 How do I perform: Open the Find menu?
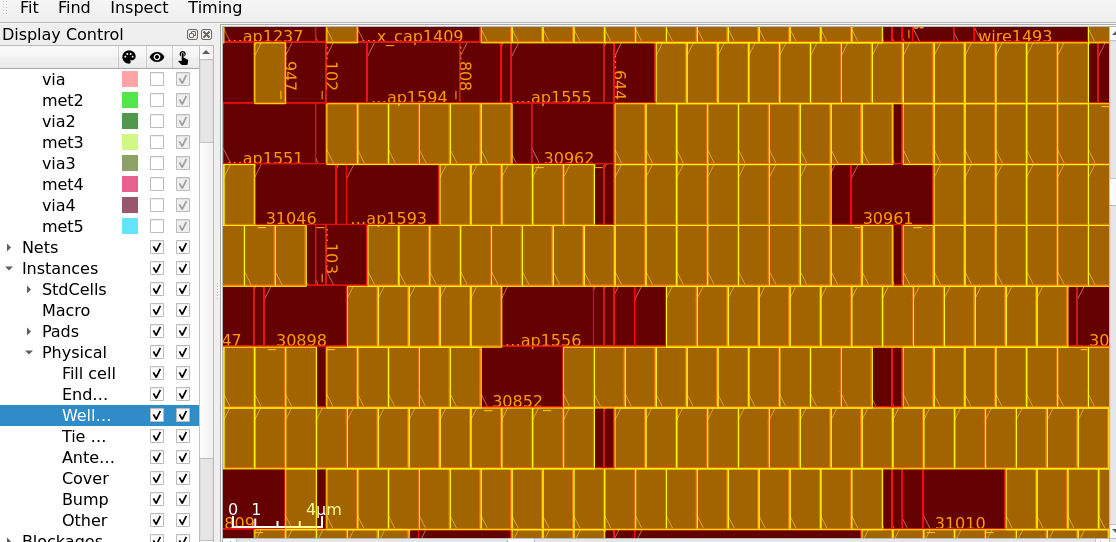tap(74, 8)
